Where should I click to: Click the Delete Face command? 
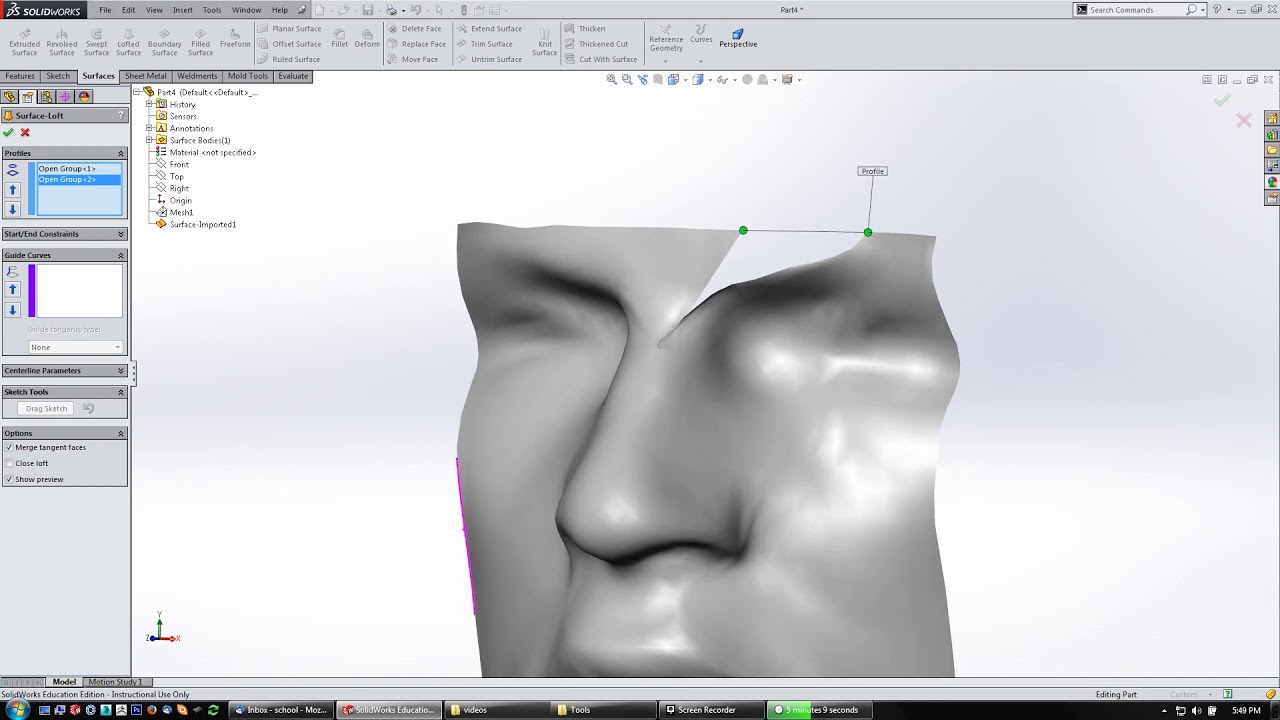(x=414, y=28)
